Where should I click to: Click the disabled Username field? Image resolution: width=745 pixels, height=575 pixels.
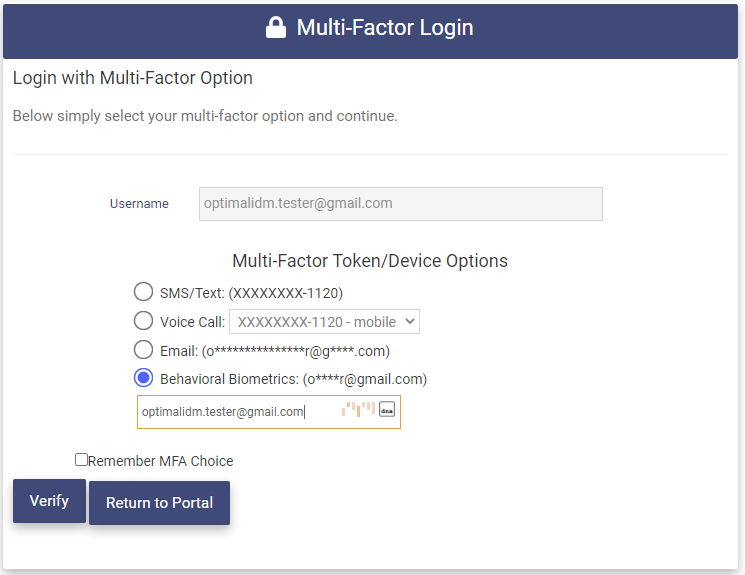click(400, 203)
